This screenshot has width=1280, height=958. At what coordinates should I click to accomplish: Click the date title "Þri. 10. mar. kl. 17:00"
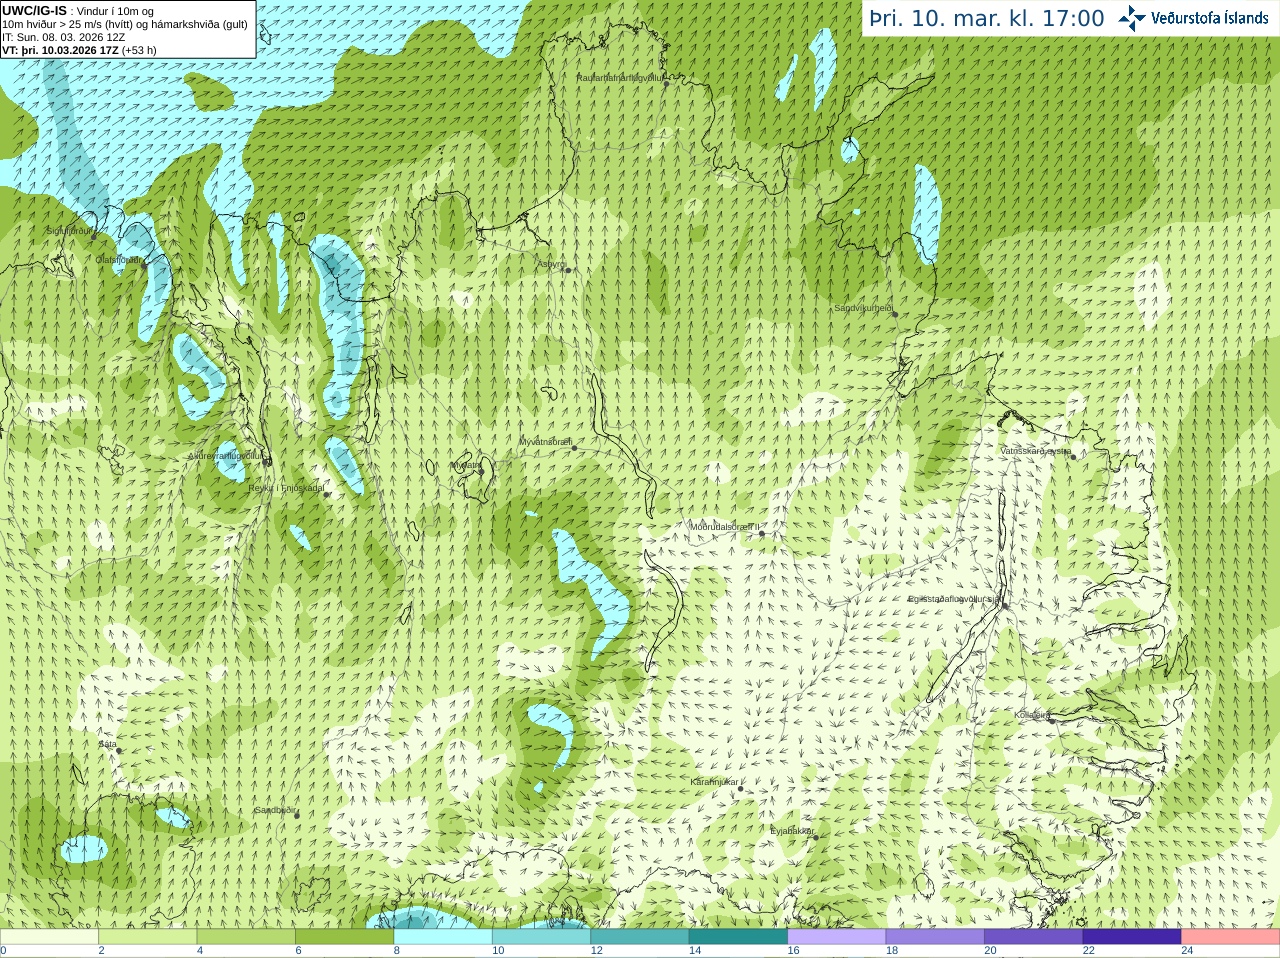point(987,18)
